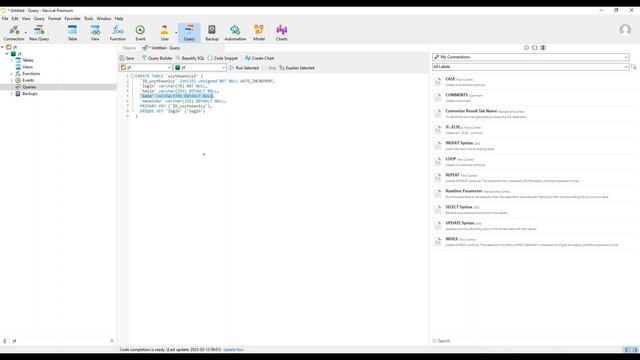The height and width of the screenshot is (360, 640).
Task: Click the WHILE snippet icon
Action: pos(438,242)
